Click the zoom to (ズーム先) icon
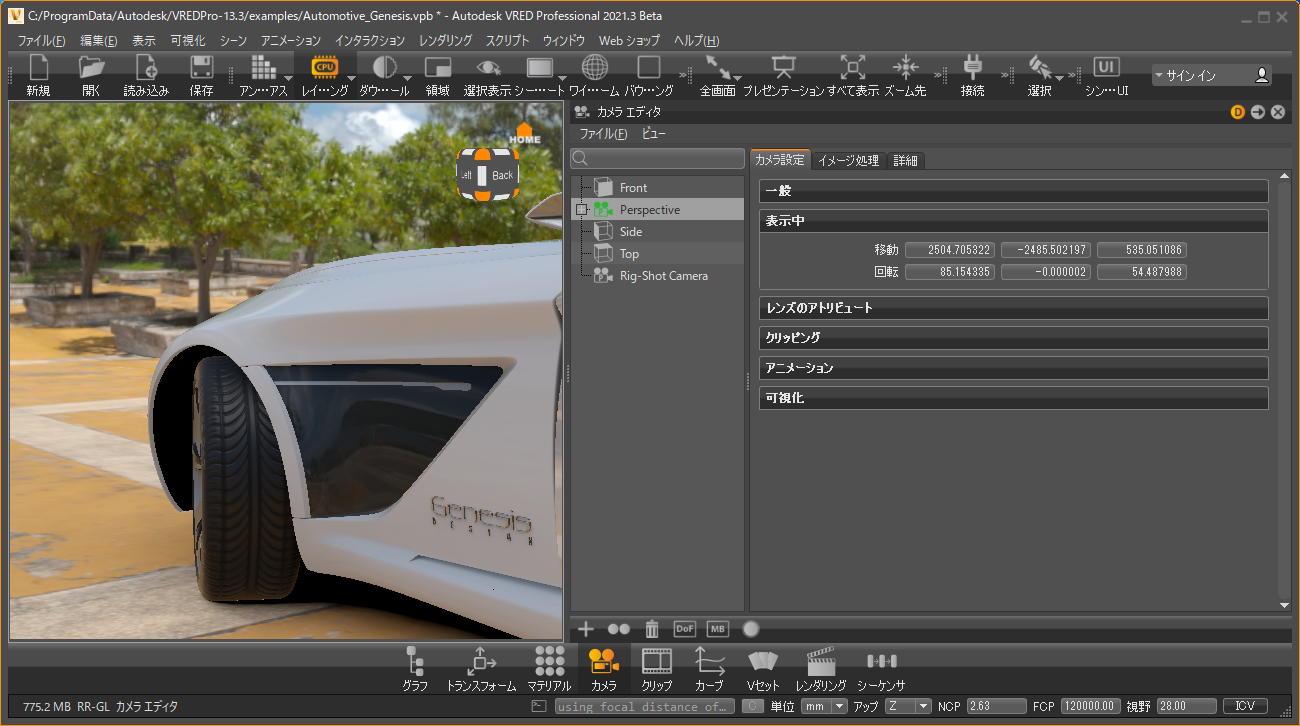Image resolution: width=1300 pixels, height=726 pixels. click(x=906, y=68)
